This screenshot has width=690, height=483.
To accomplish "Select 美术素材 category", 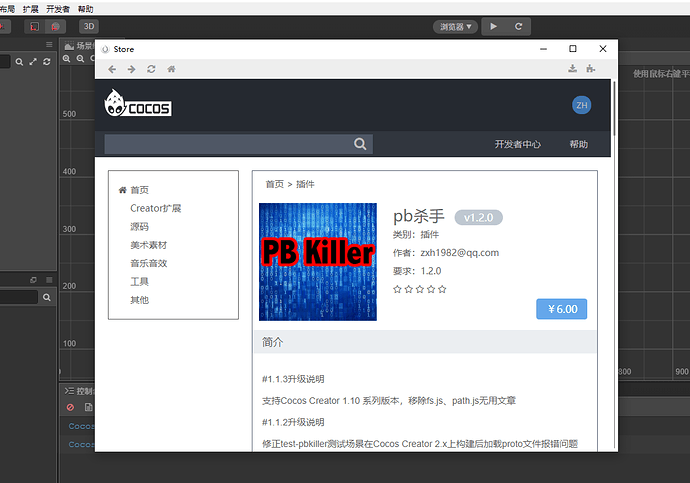I will [149, 245].
